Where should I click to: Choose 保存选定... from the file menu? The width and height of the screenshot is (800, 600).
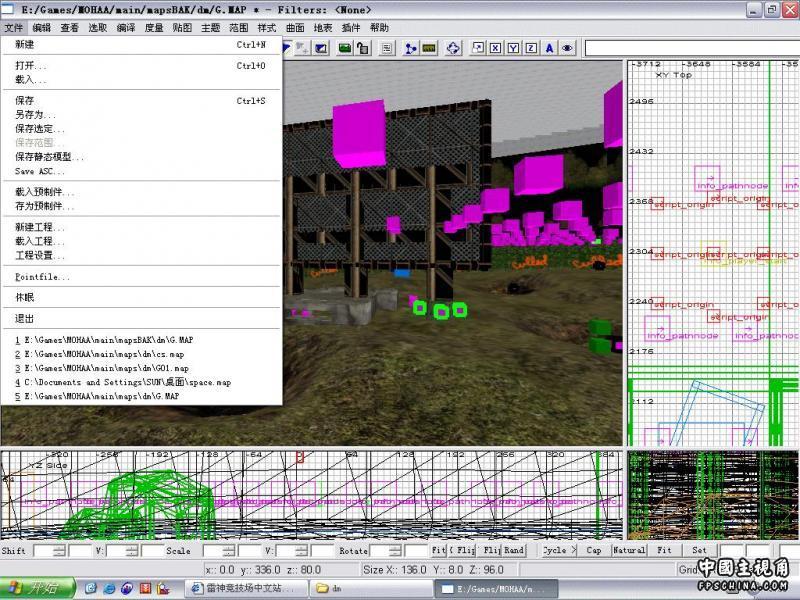(x=141, y=129)
